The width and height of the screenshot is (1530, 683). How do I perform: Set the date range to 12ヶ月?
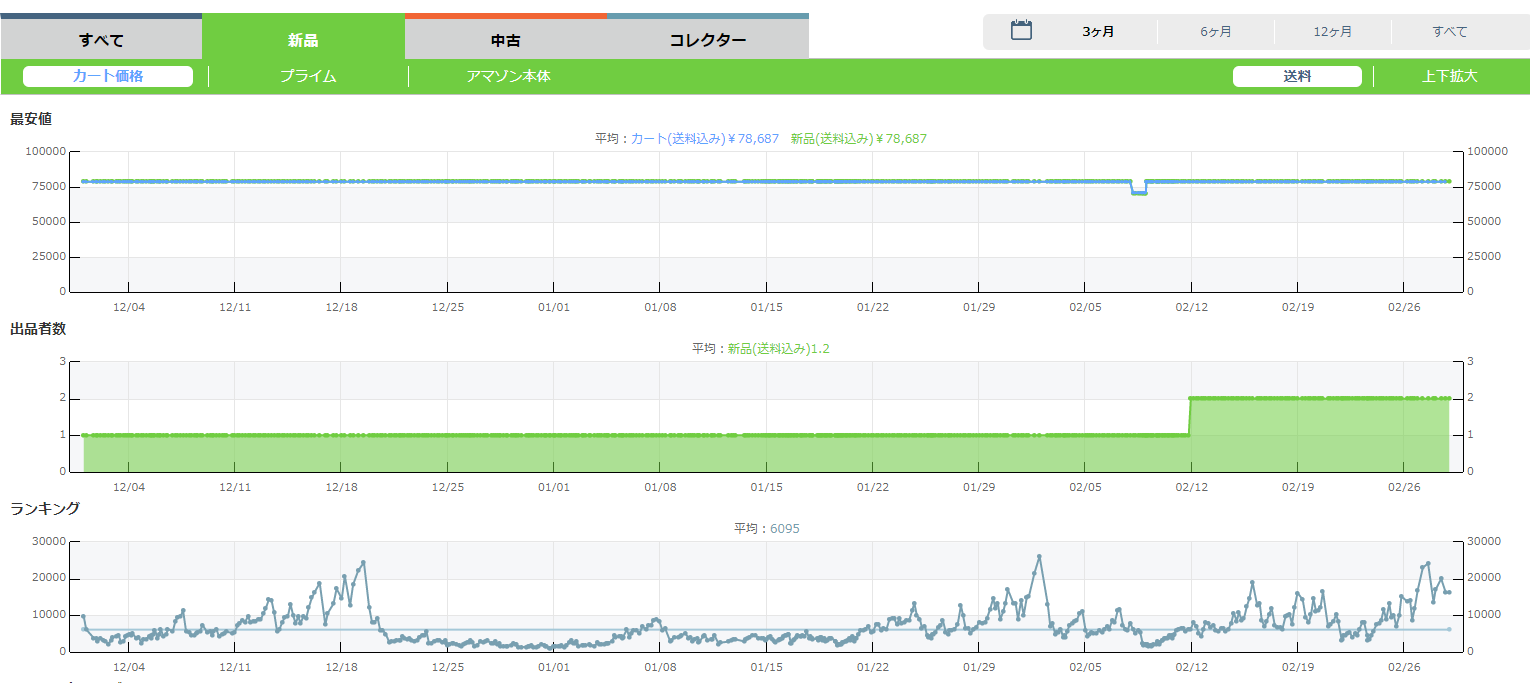pos(1332,32)
